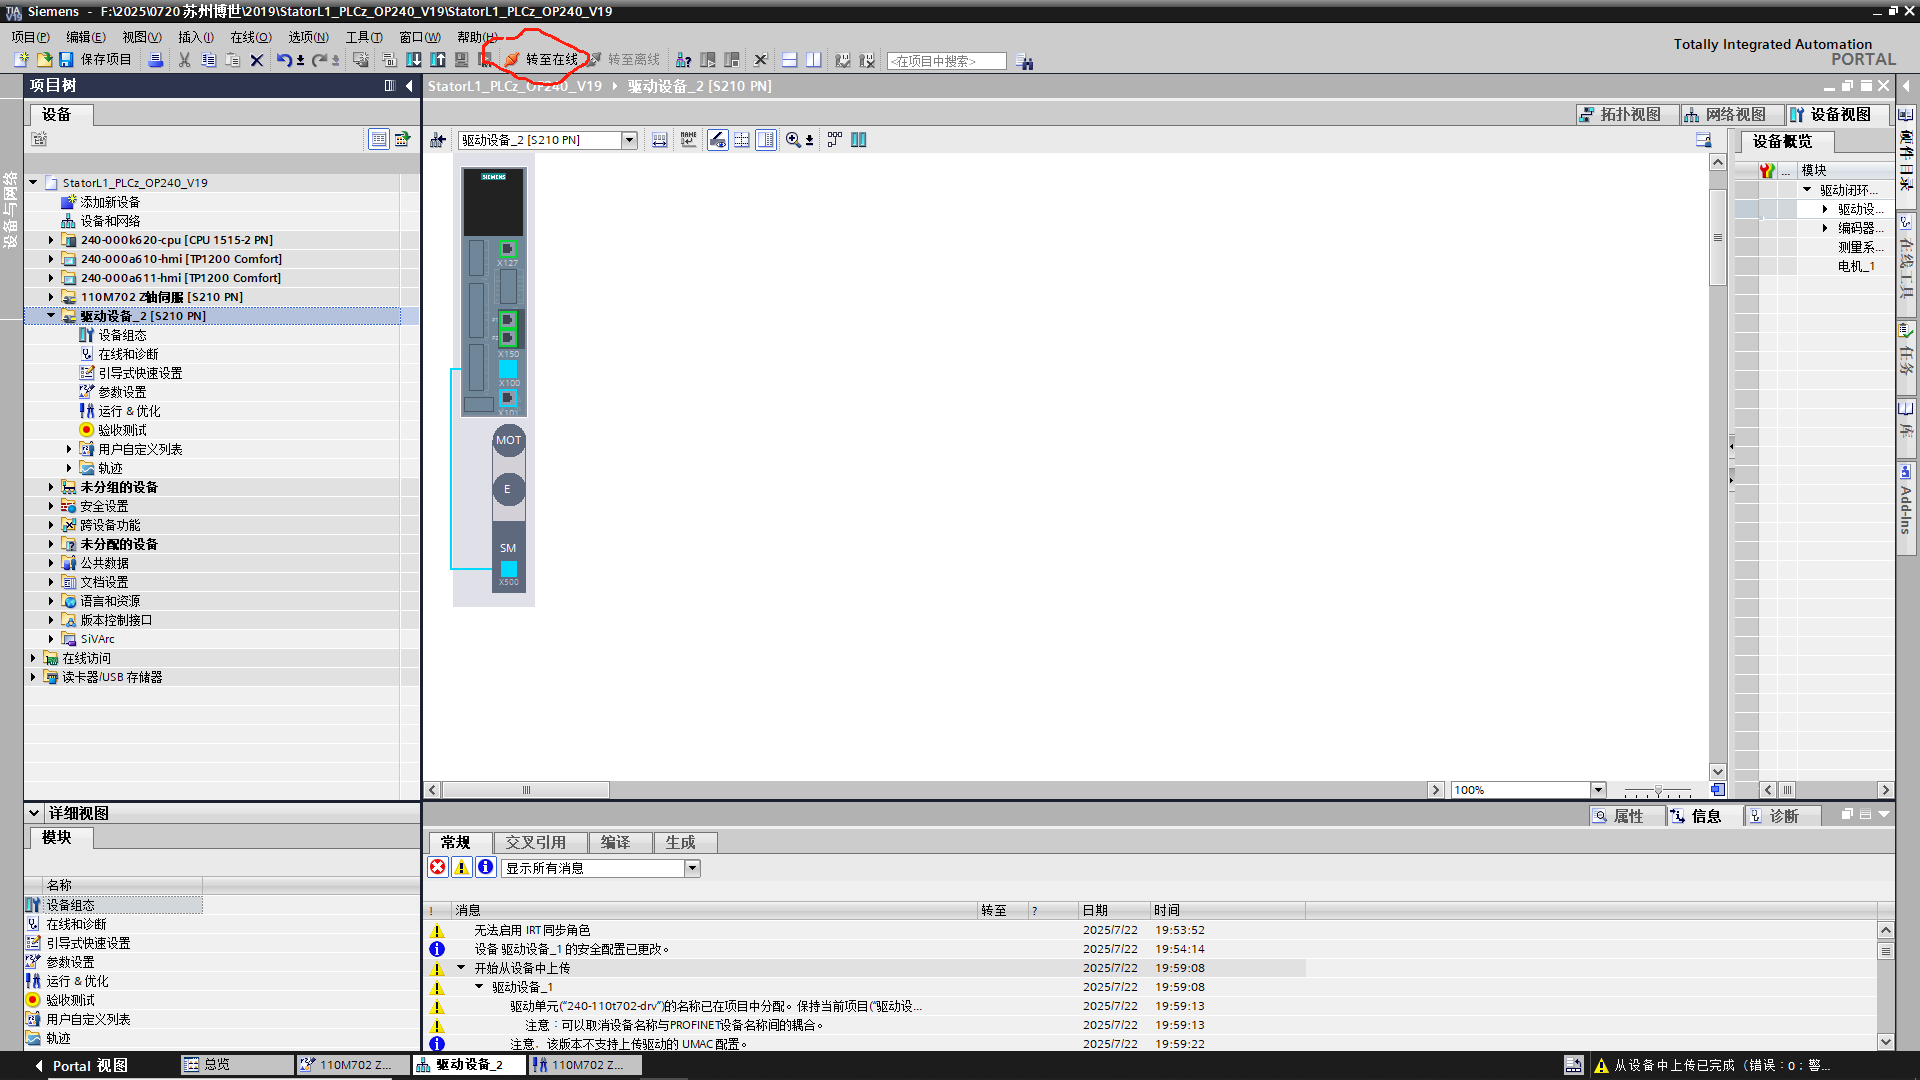Click the new project icon in toolbar
The height and width of the screenshot is (1080, 1920).
click(x=21, y=60)
